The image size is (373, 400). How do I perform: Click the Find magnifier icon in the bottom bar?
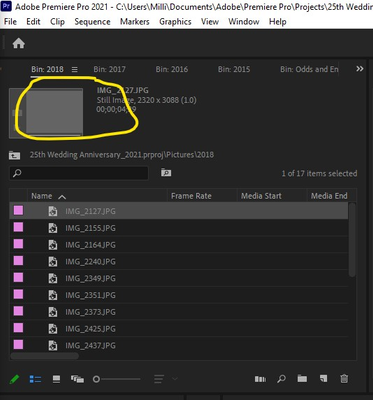(281, 379)
